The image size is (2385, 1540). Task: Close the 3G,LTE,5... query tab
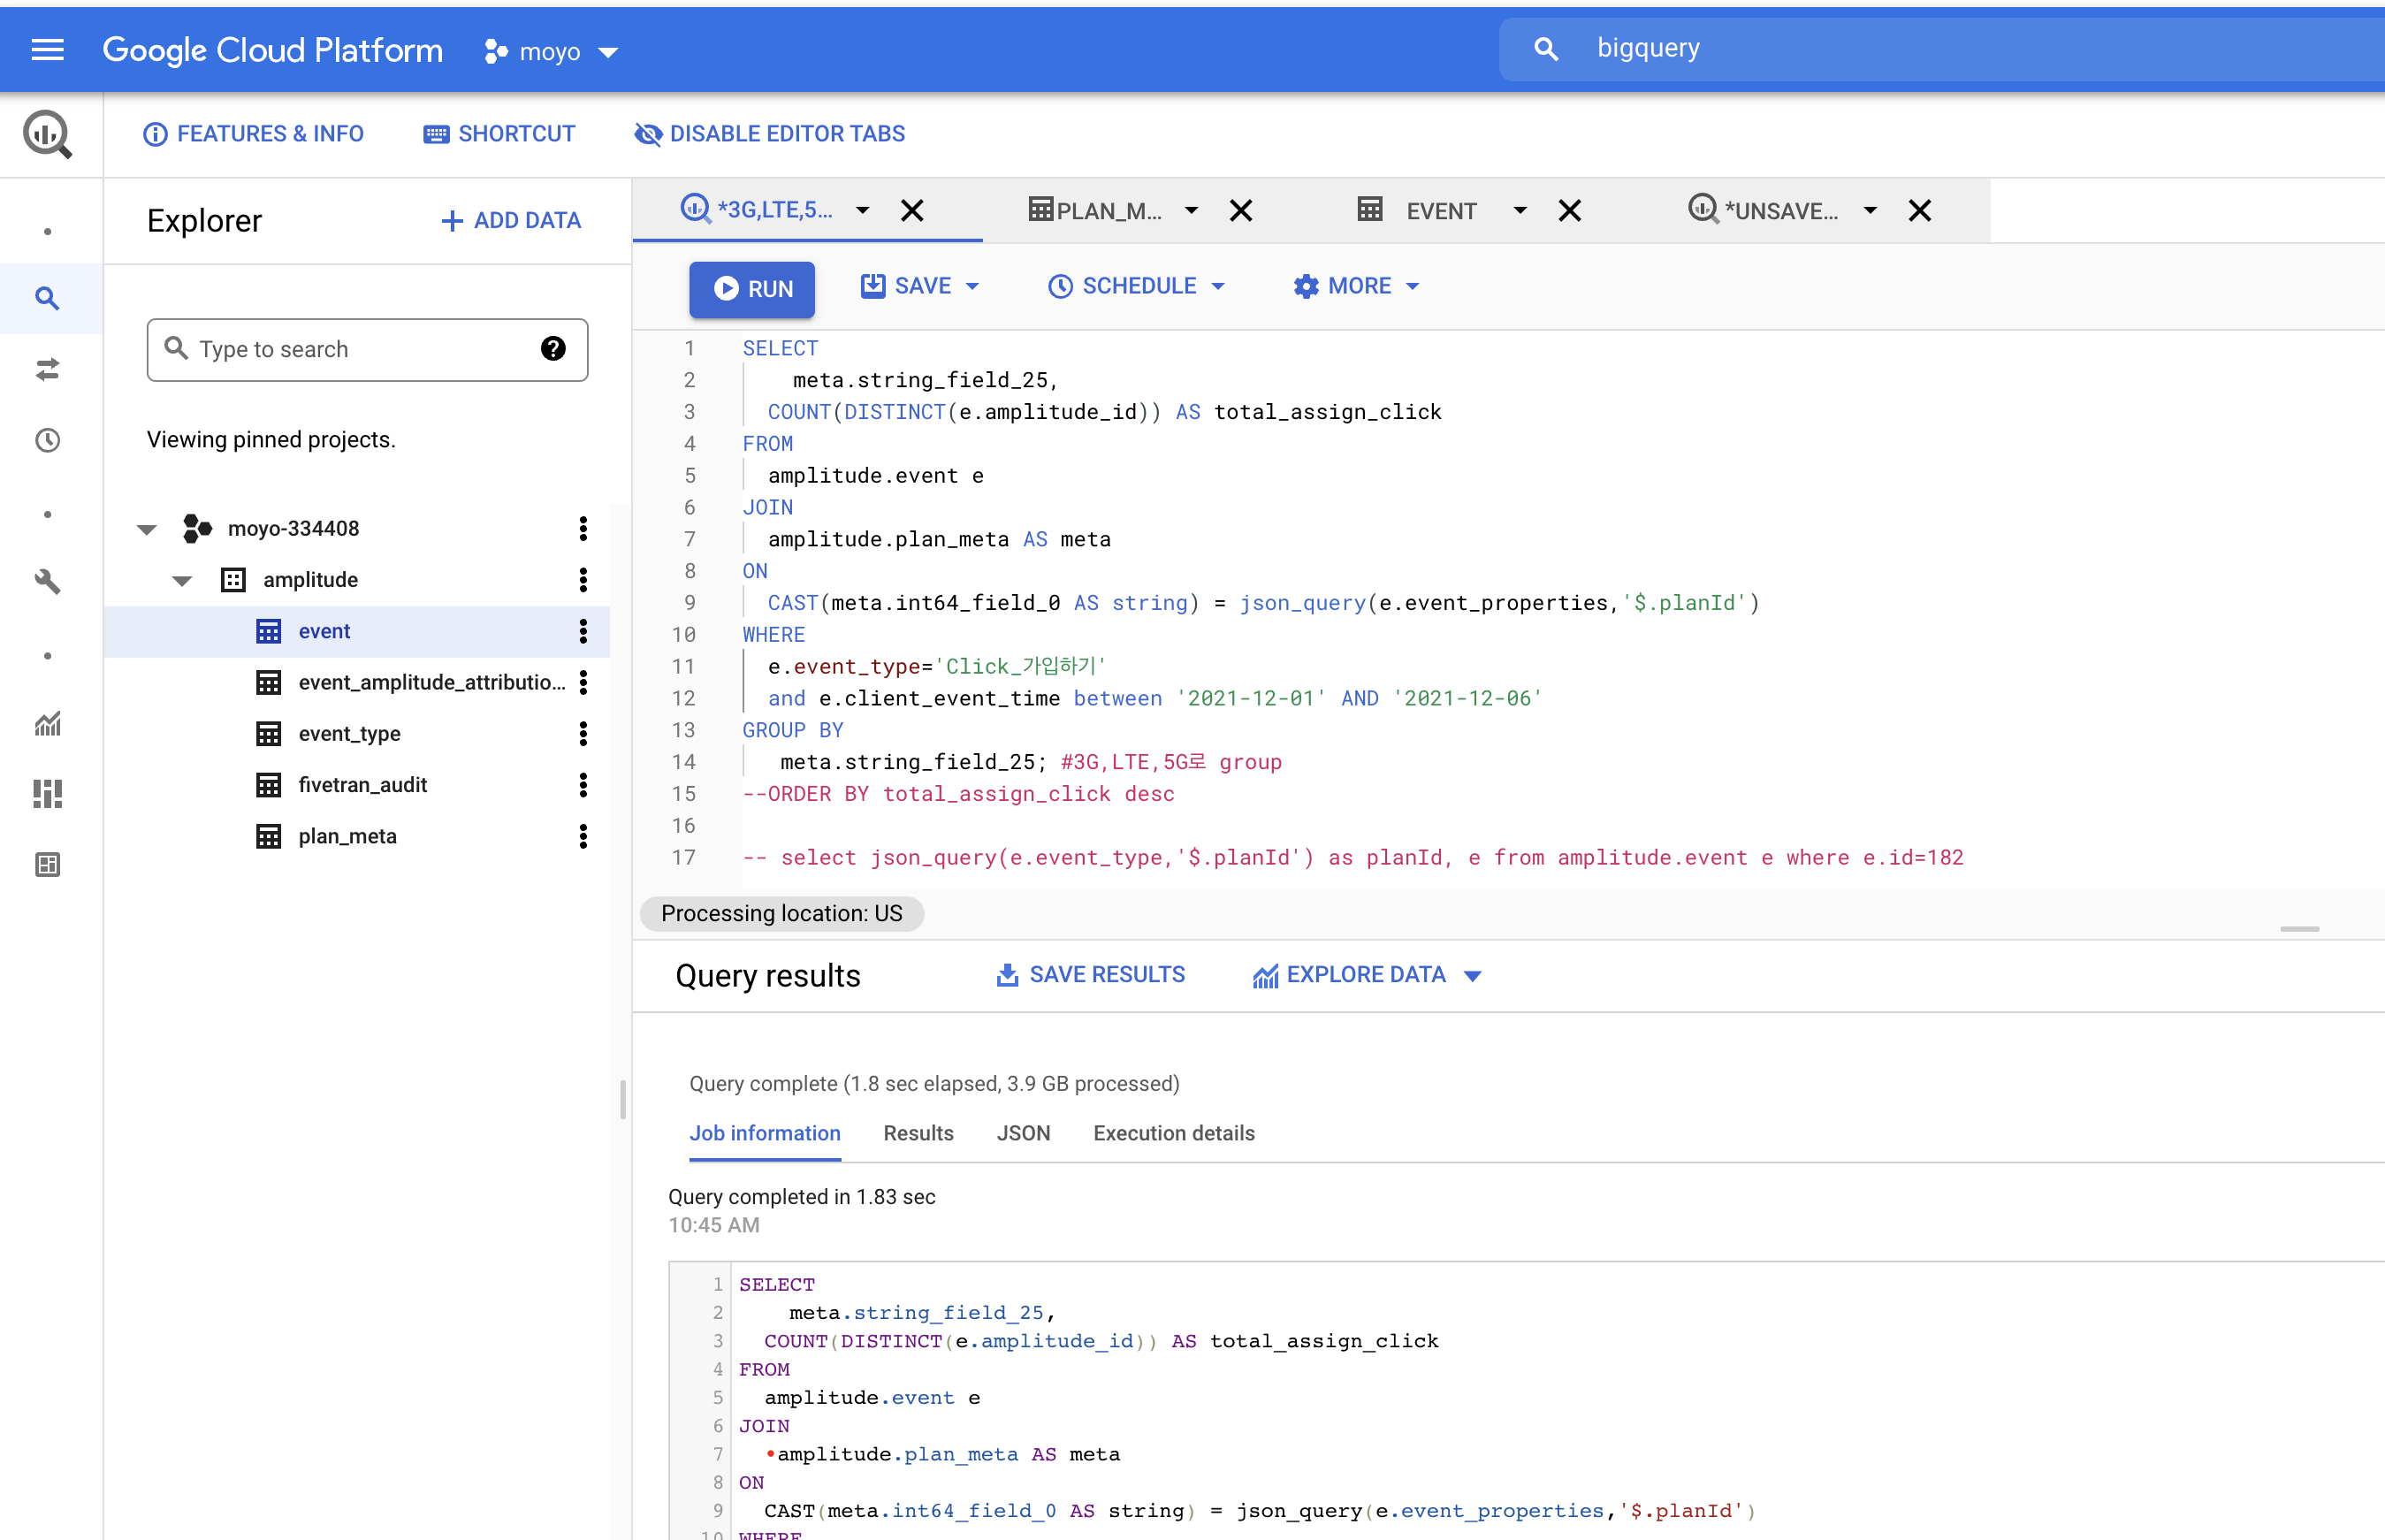tap(912, 210)
